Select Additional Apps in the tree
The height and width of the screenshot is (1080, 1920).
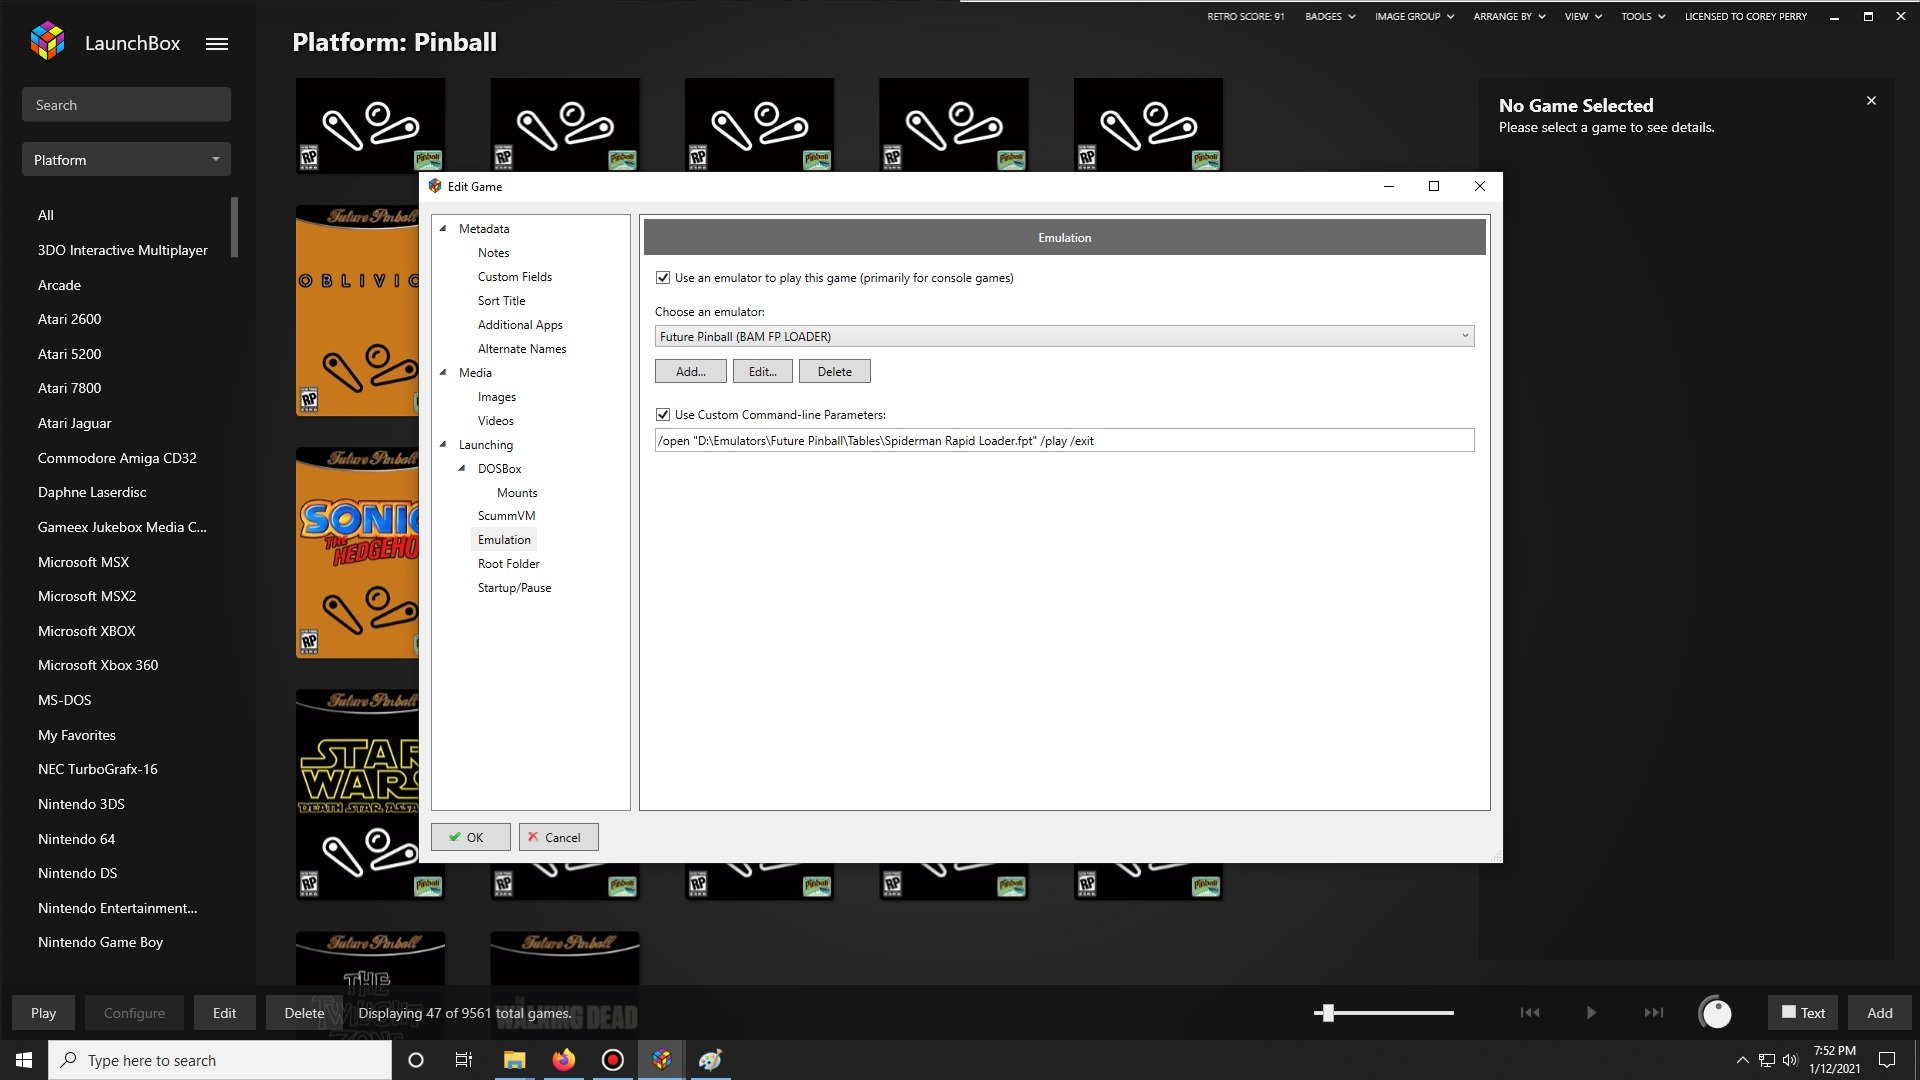[x=520, y=325]
